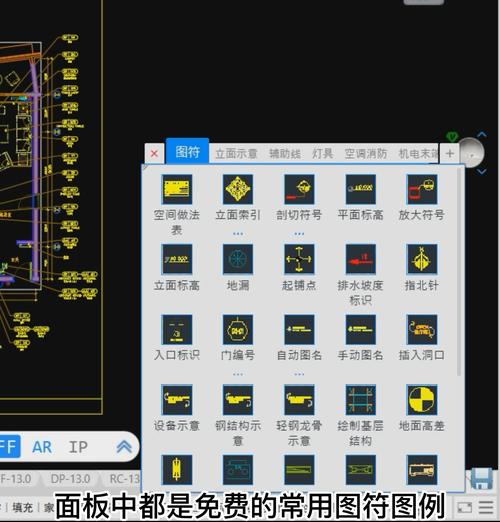Select the 插入洞口 icon
The image size is (500, 522).
[422, 329]
